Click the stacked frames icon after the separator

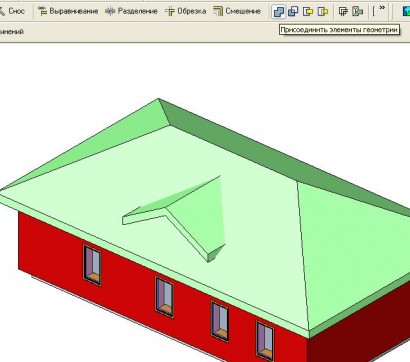343,12
